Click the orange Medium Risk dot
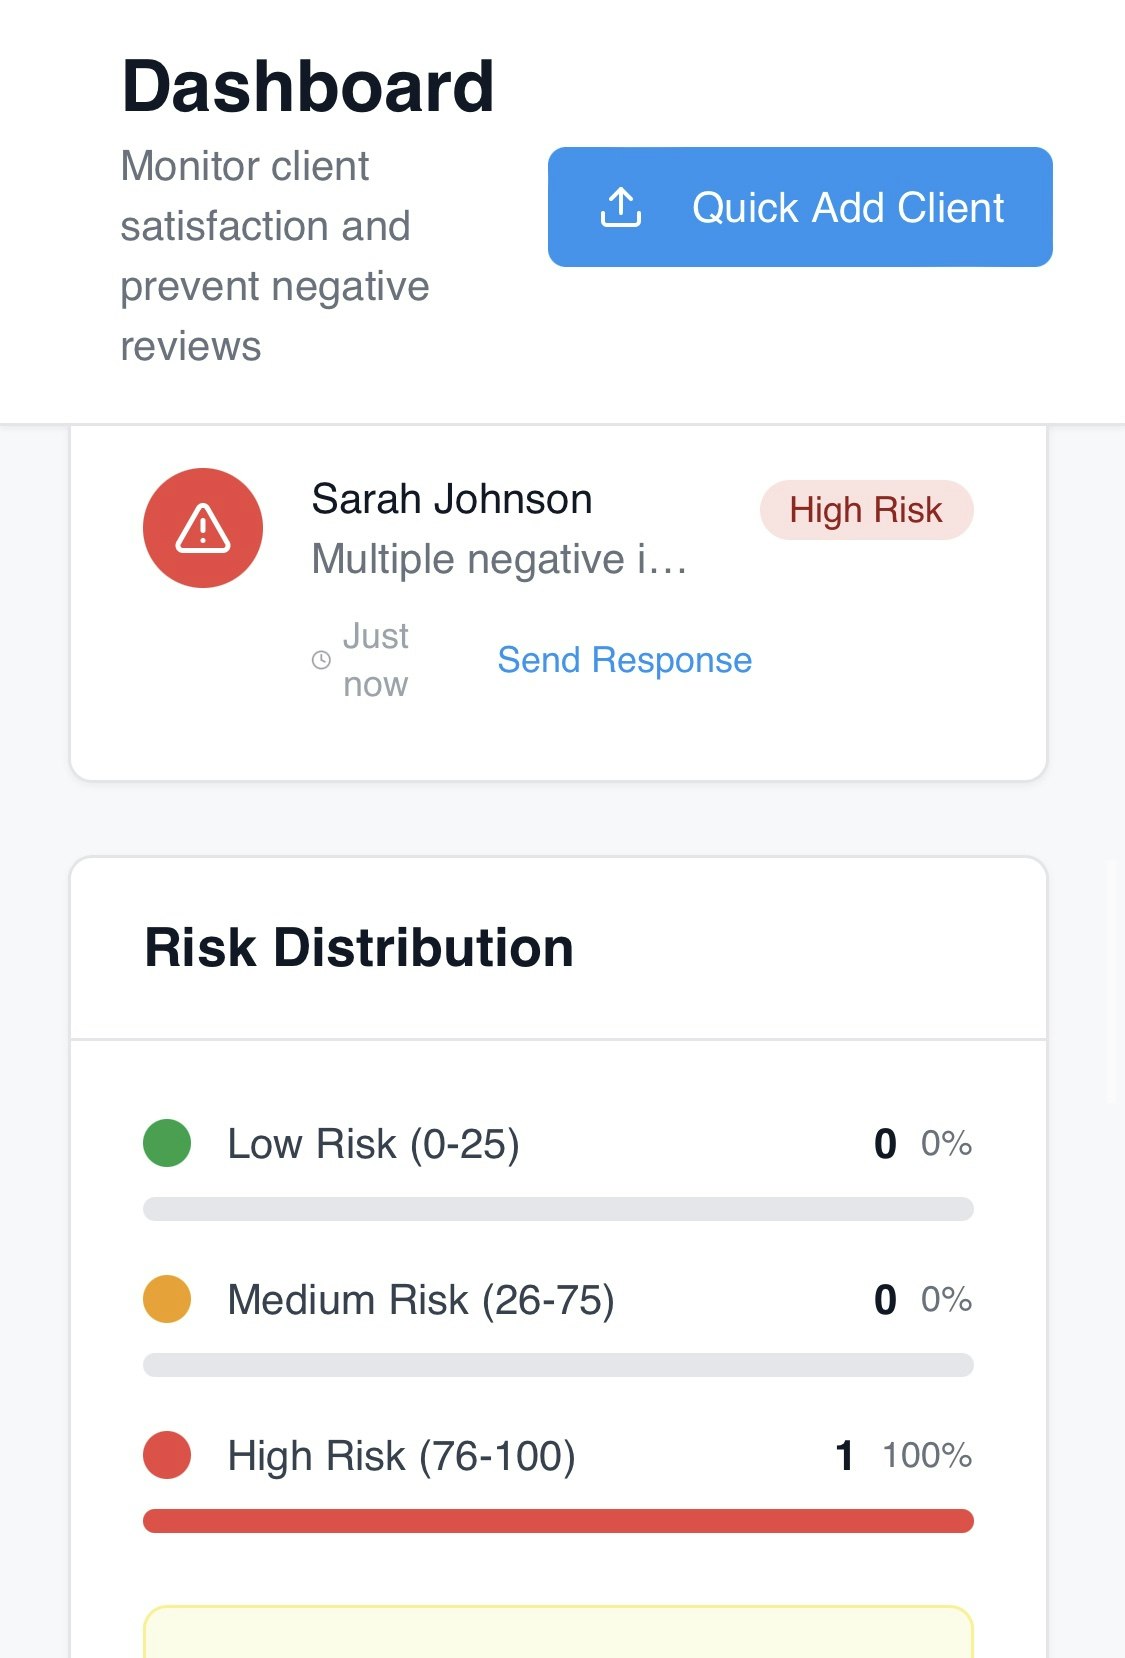Image resolution: width=1125 pixels, height=1658 pixels. [x=167, y=1299]
